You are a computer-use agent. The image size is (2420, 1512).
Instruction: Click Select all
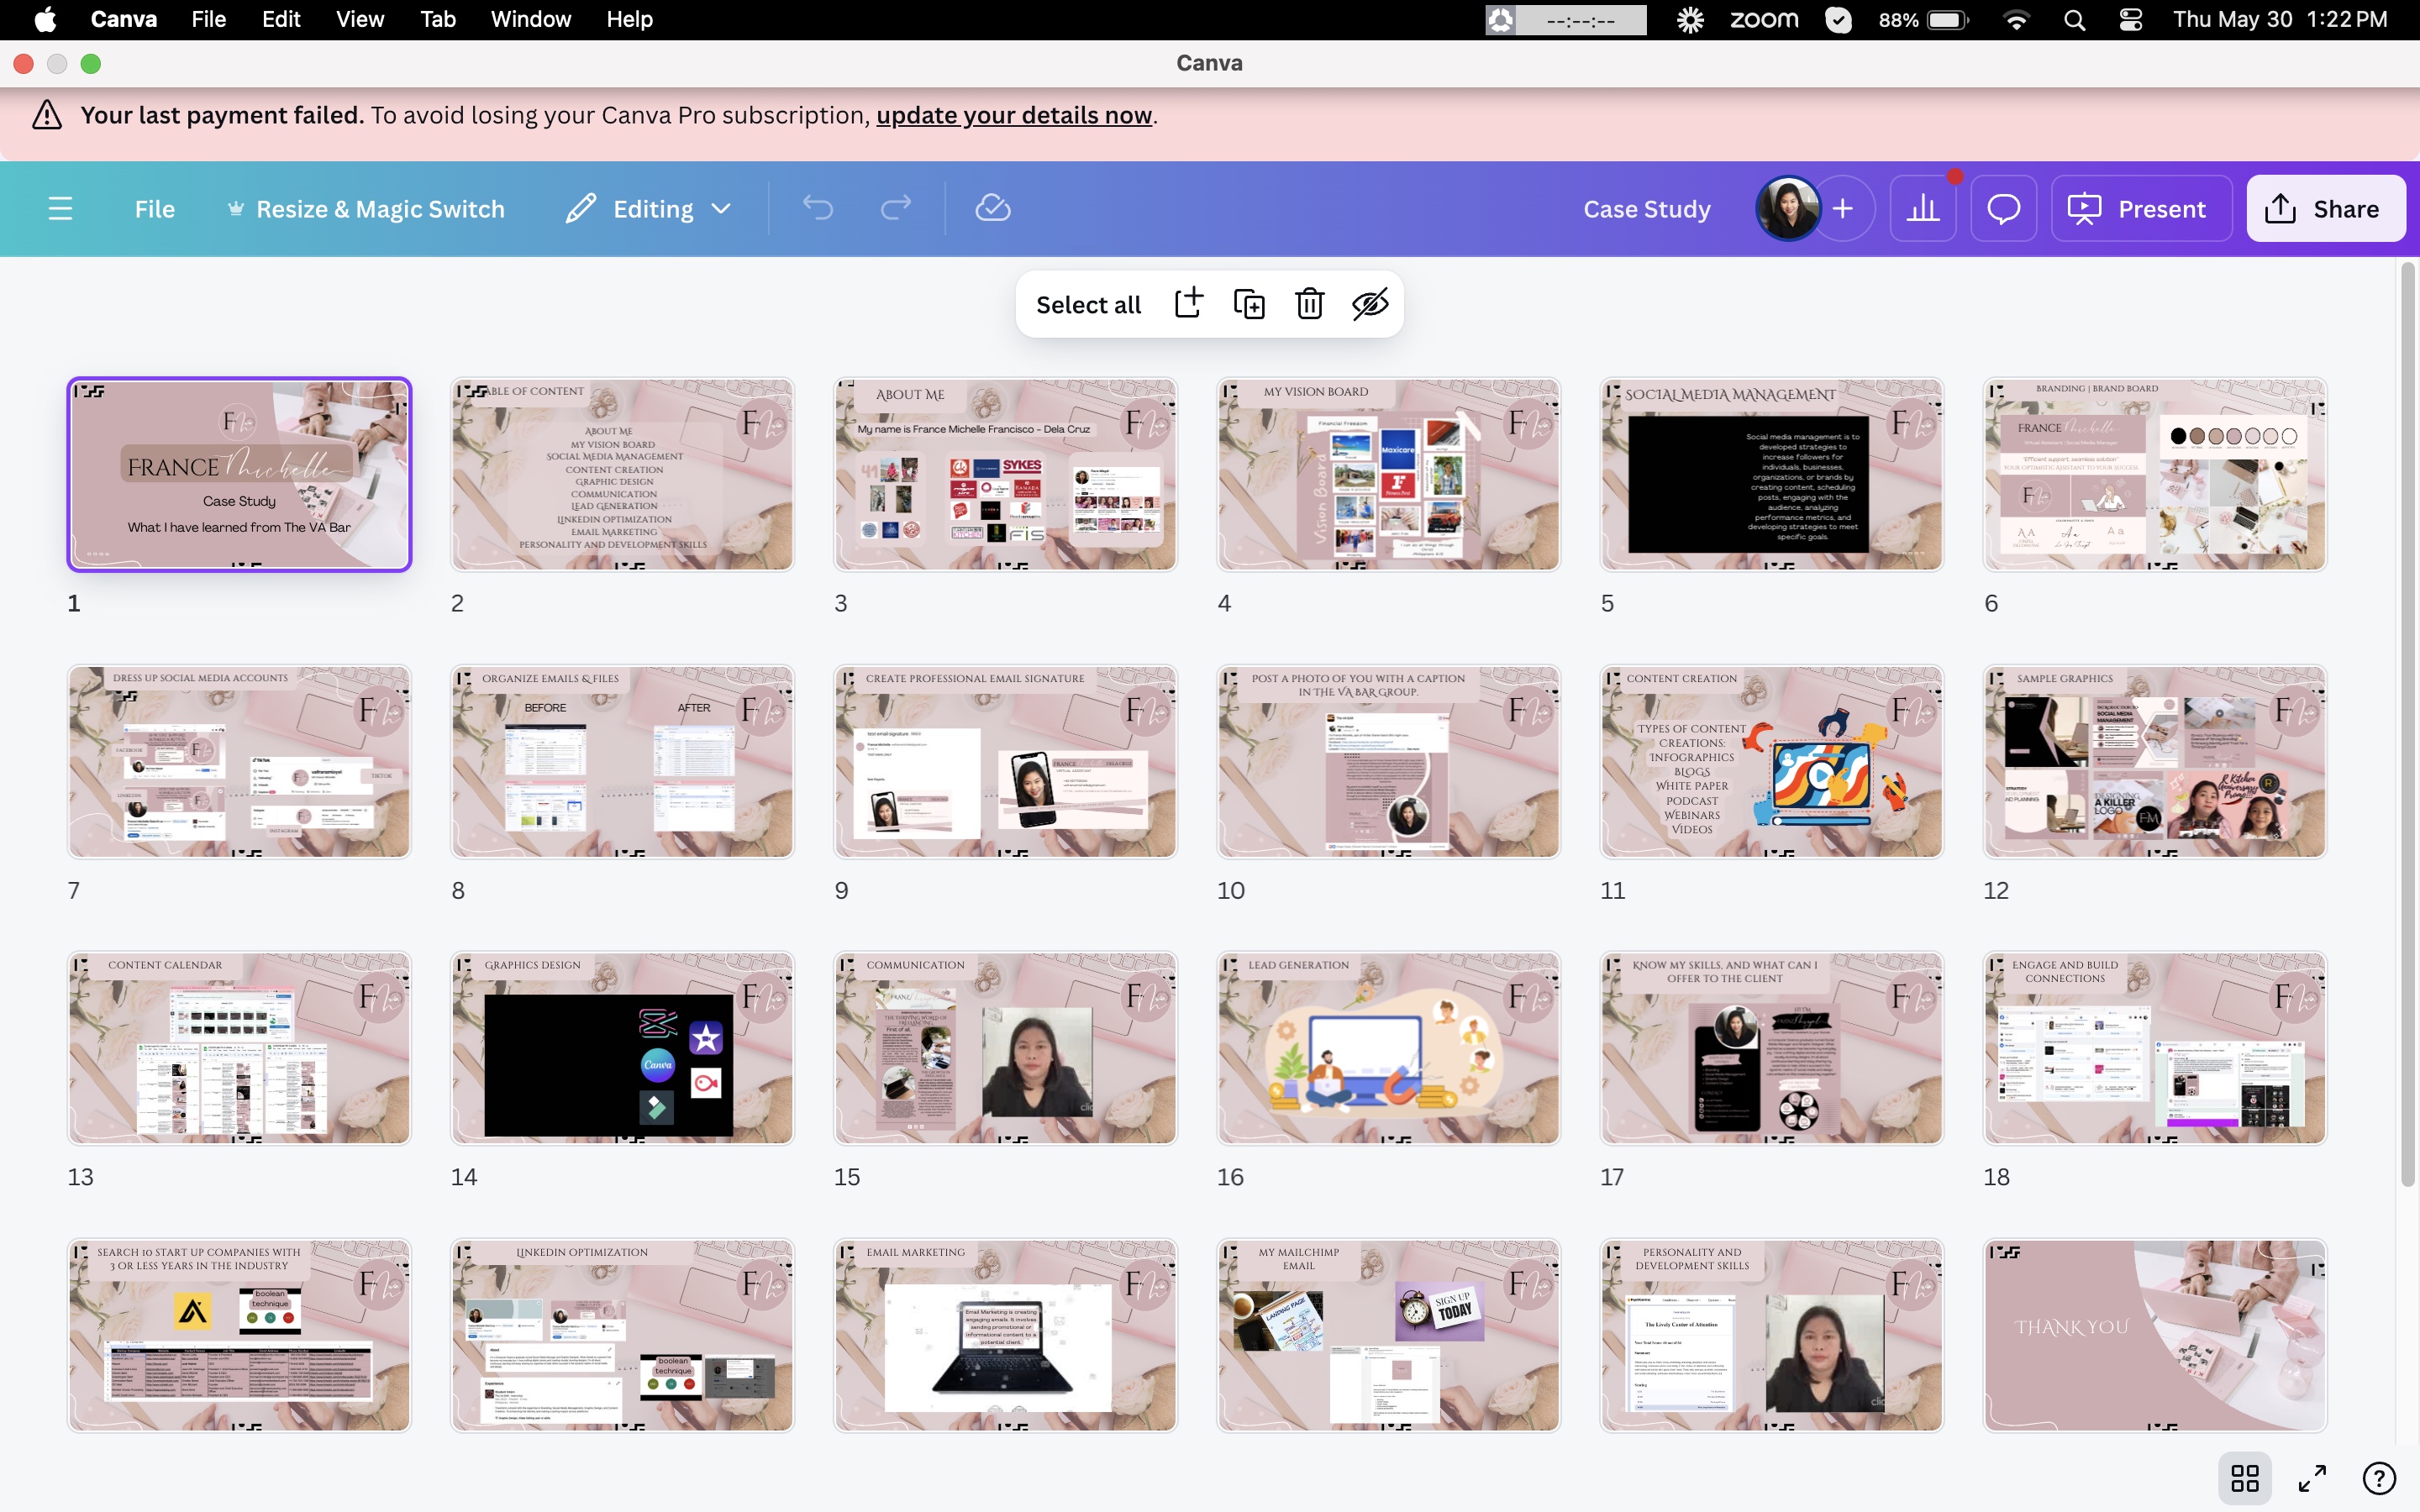pyautogui.click(x=1088, y=304)
